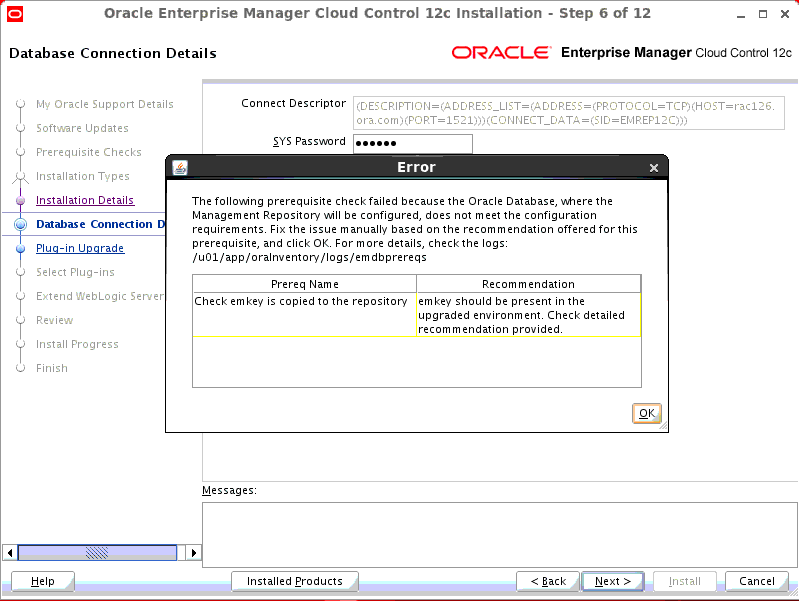Image resolution: width=799 pixels, height=601 pixels.
Task: Click the Installation Types step
Action: point(83,176)
